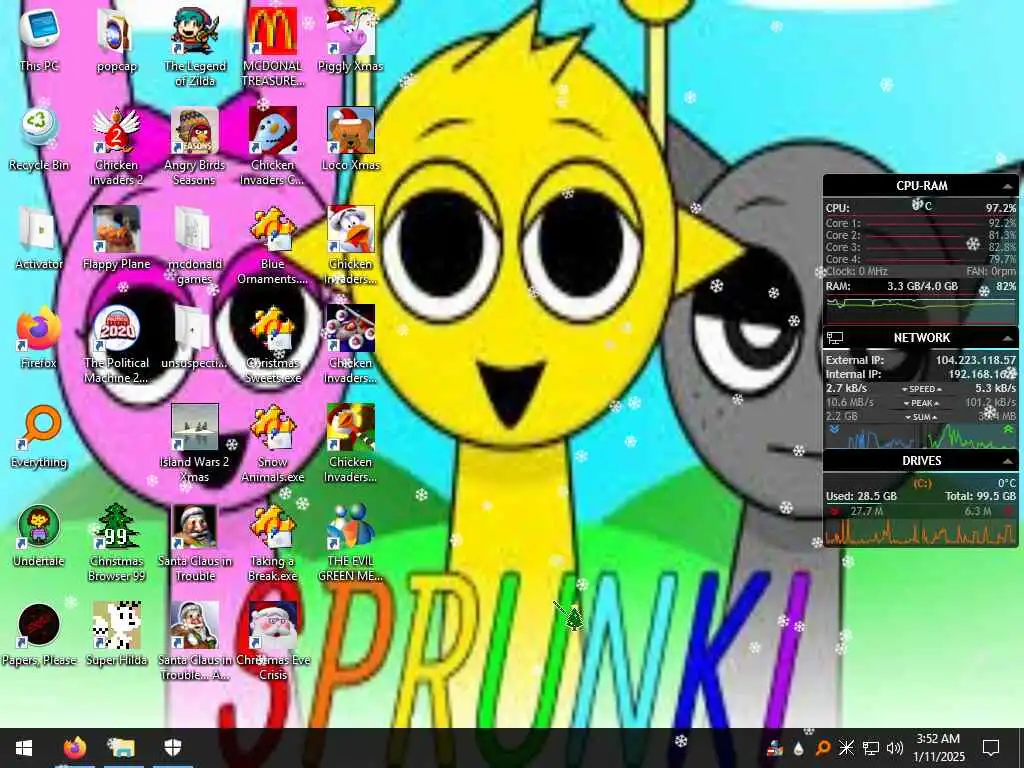This screenshot has height=768, width=1024.
Task: Click the orange drive activity graph
Action: click(921, 532)
